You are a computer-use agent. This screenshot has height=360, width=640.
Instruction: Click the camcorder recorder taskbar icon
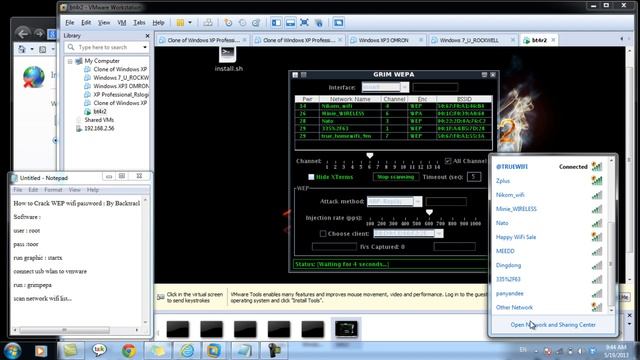pyautogui.click(x=274, y=351)
